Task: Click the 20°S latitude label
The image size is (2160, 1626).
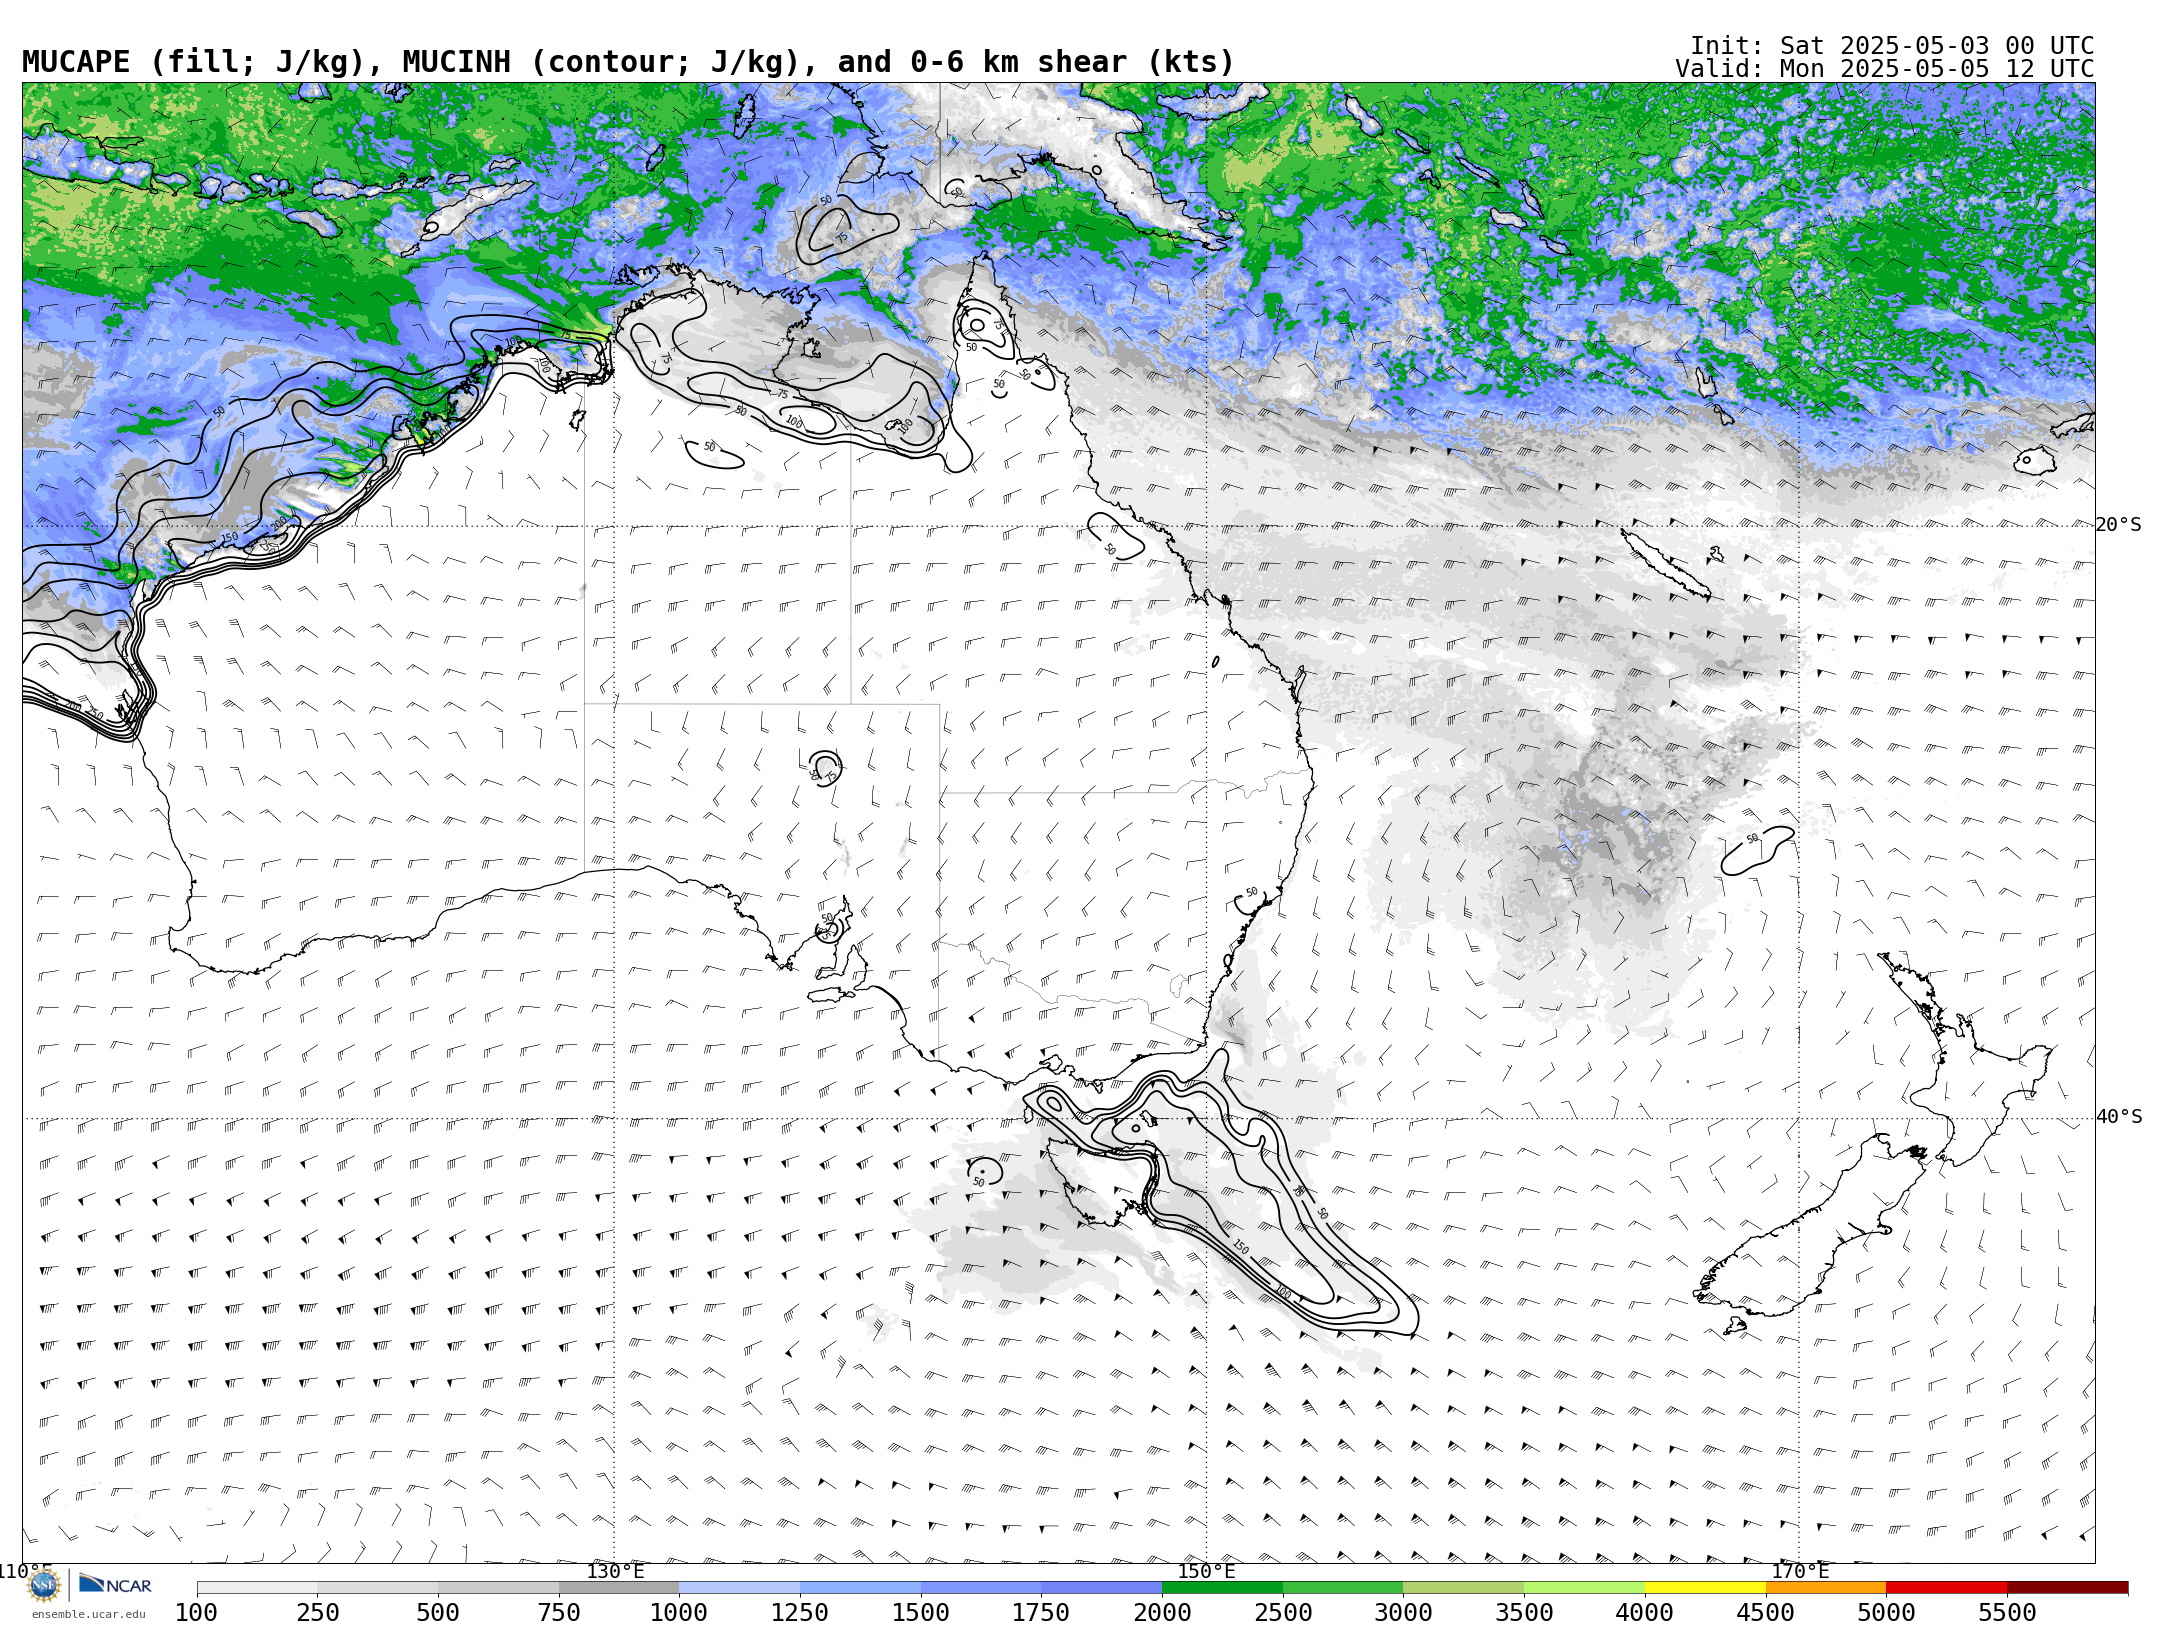Action: [2119, 525]
